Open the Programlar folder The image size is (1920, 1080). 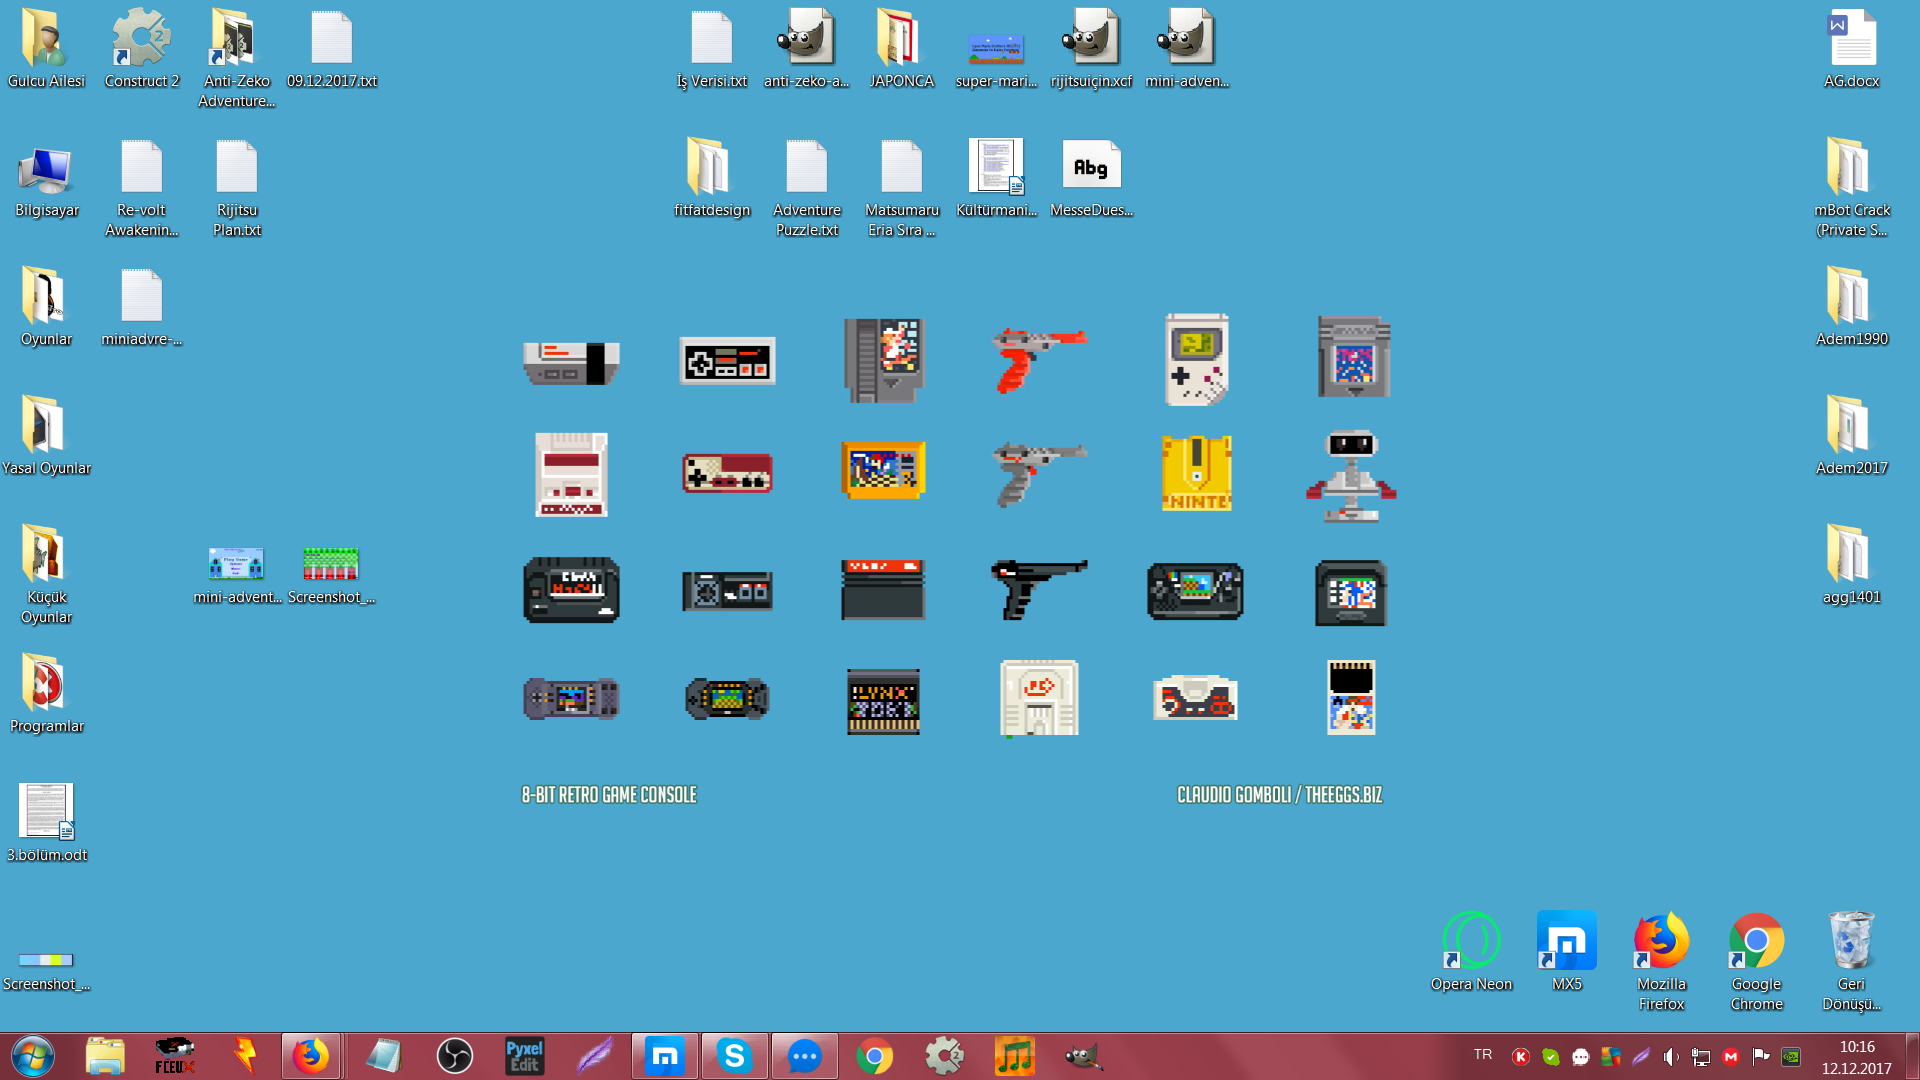[46, 695]
